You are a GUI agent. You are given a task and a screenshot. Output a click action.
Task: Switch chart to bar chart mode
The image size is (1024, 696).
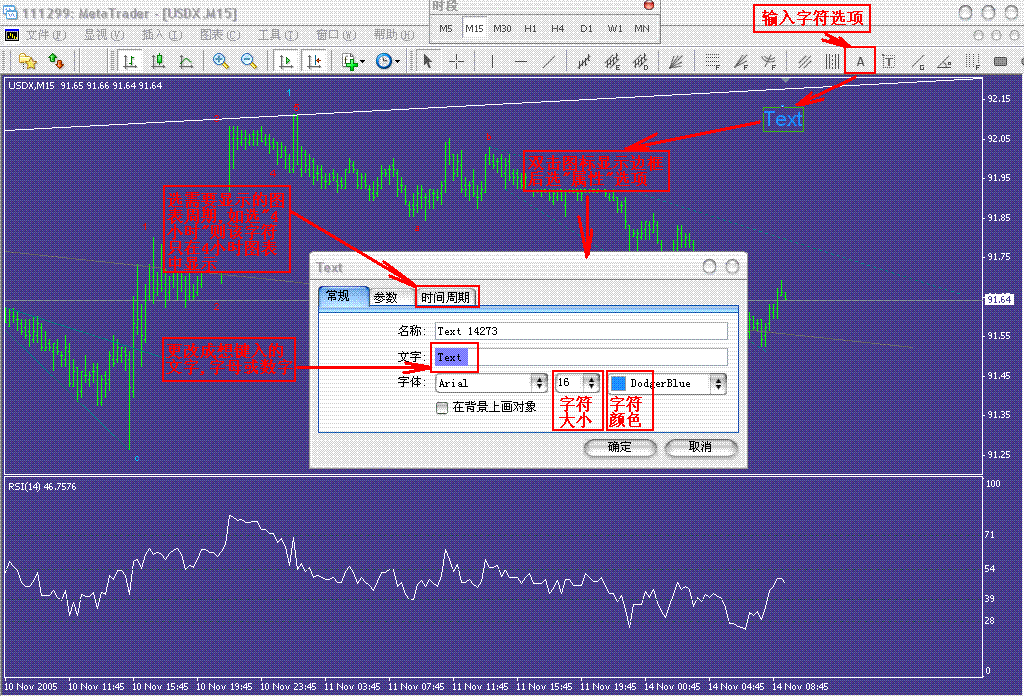point(129,61)
